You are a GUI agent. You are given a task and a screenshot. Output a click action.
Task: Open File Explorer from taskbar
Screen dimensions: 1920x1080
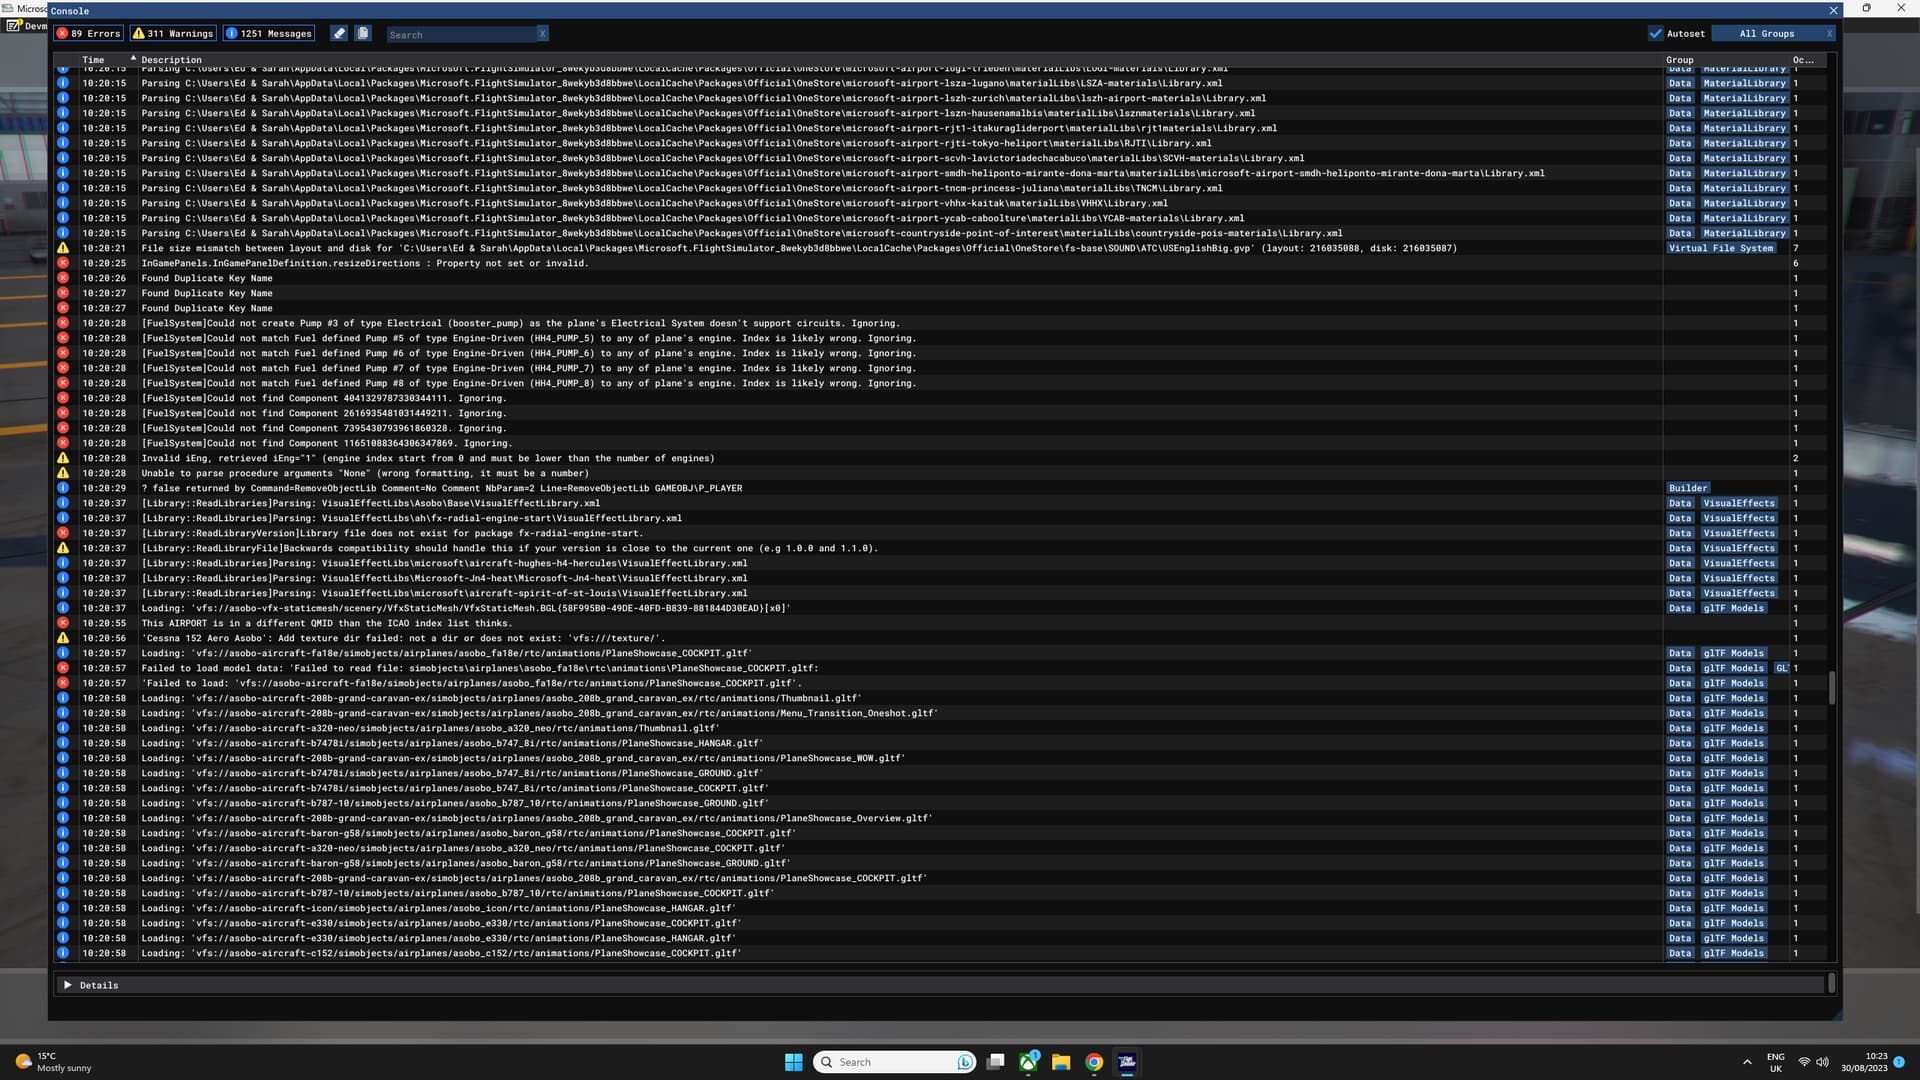tap(1061, 1062)
